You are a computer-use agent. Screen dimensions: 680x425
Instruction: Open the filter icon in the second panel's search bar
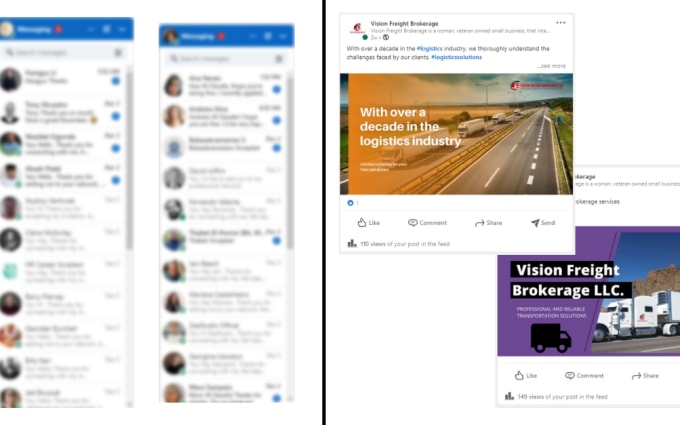click(x=279, y=59)
